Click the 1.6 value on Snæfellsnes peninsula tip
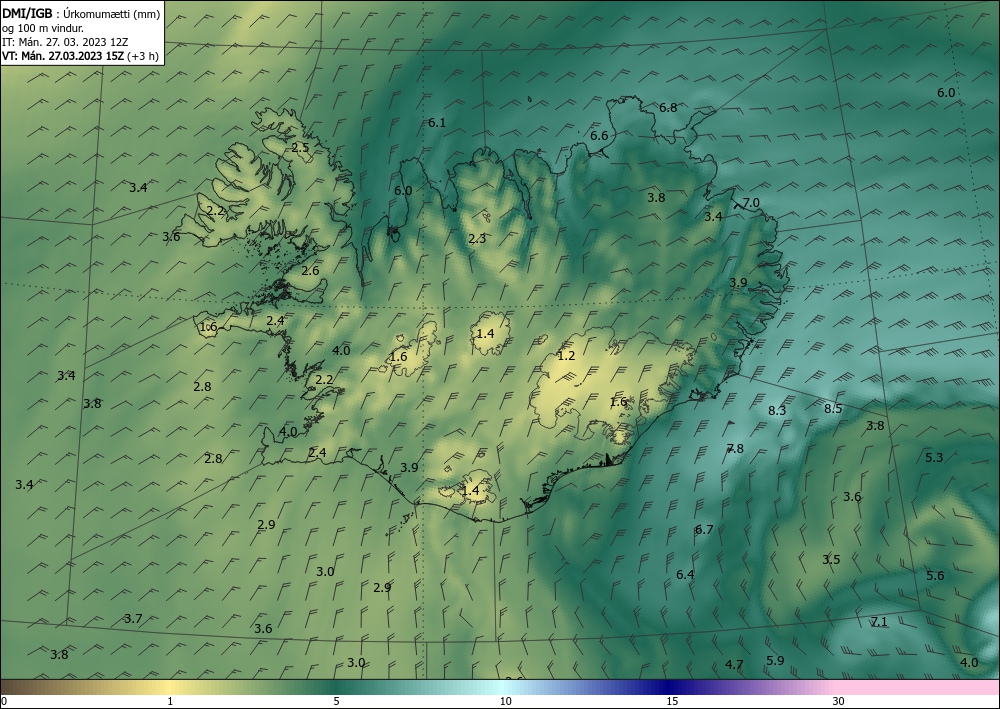Viewport: 1000px width, 709px height. click(x=209, y=327)
